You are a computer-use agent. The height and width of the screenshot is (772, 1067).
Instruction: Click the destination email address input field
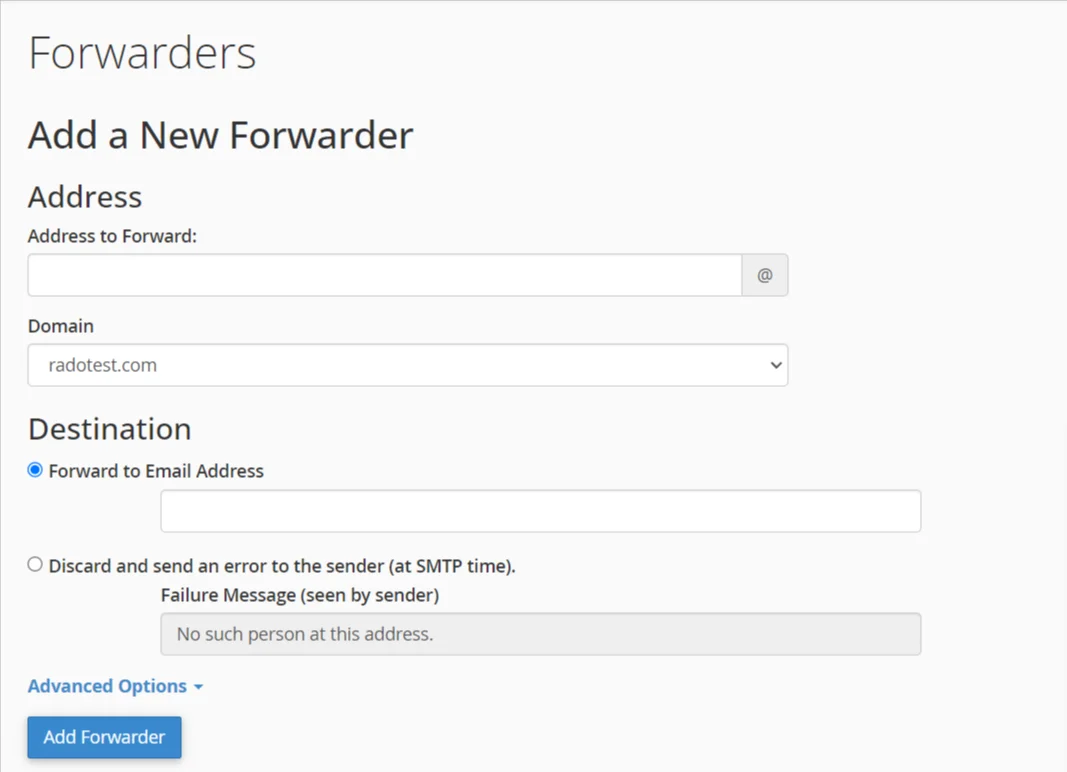click(x=540, y=511)
